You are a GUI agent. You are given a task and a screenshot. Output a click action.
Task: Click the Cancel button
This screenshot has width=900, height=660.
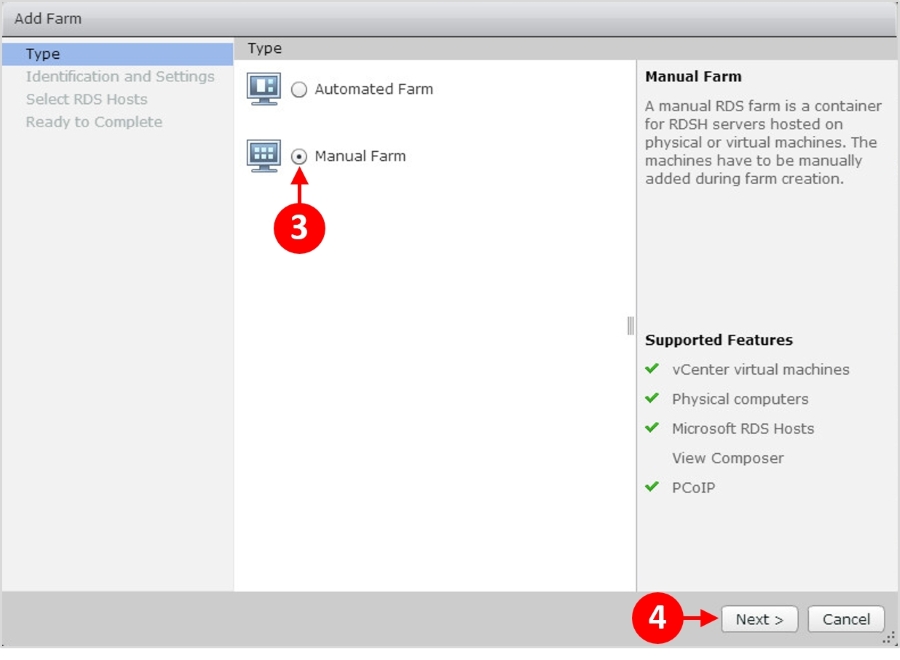click(846, 619)
